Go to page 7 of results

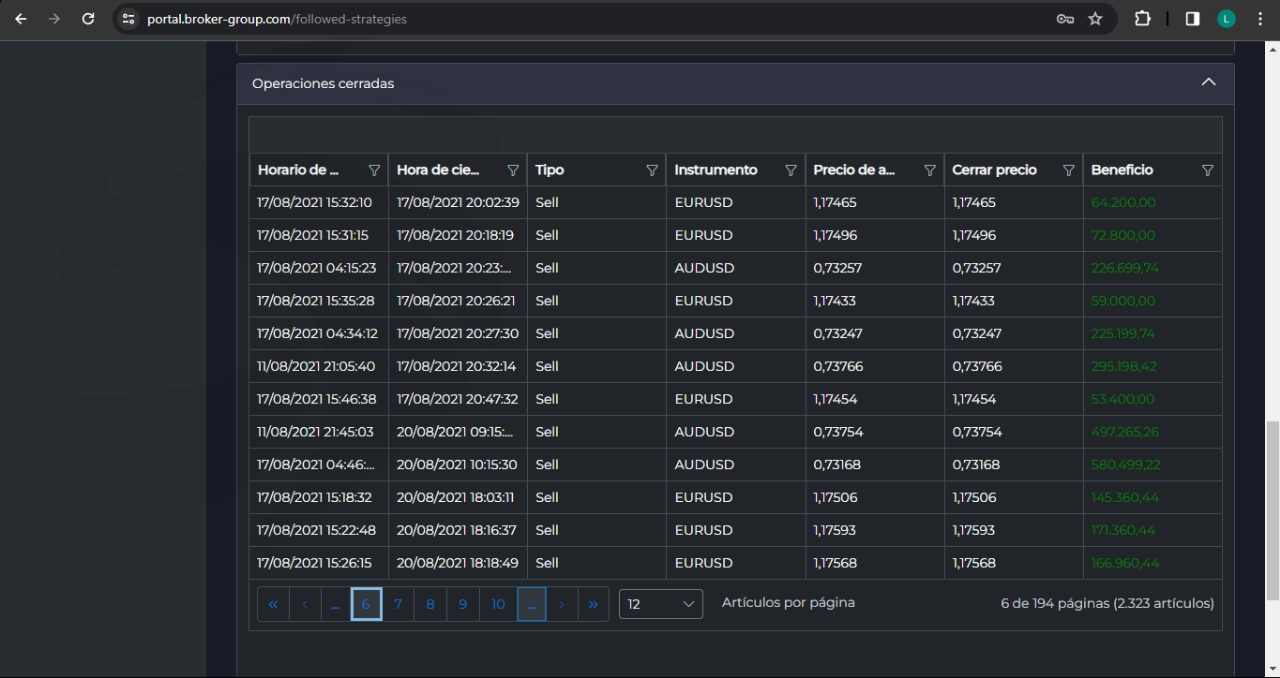(398, 604)
